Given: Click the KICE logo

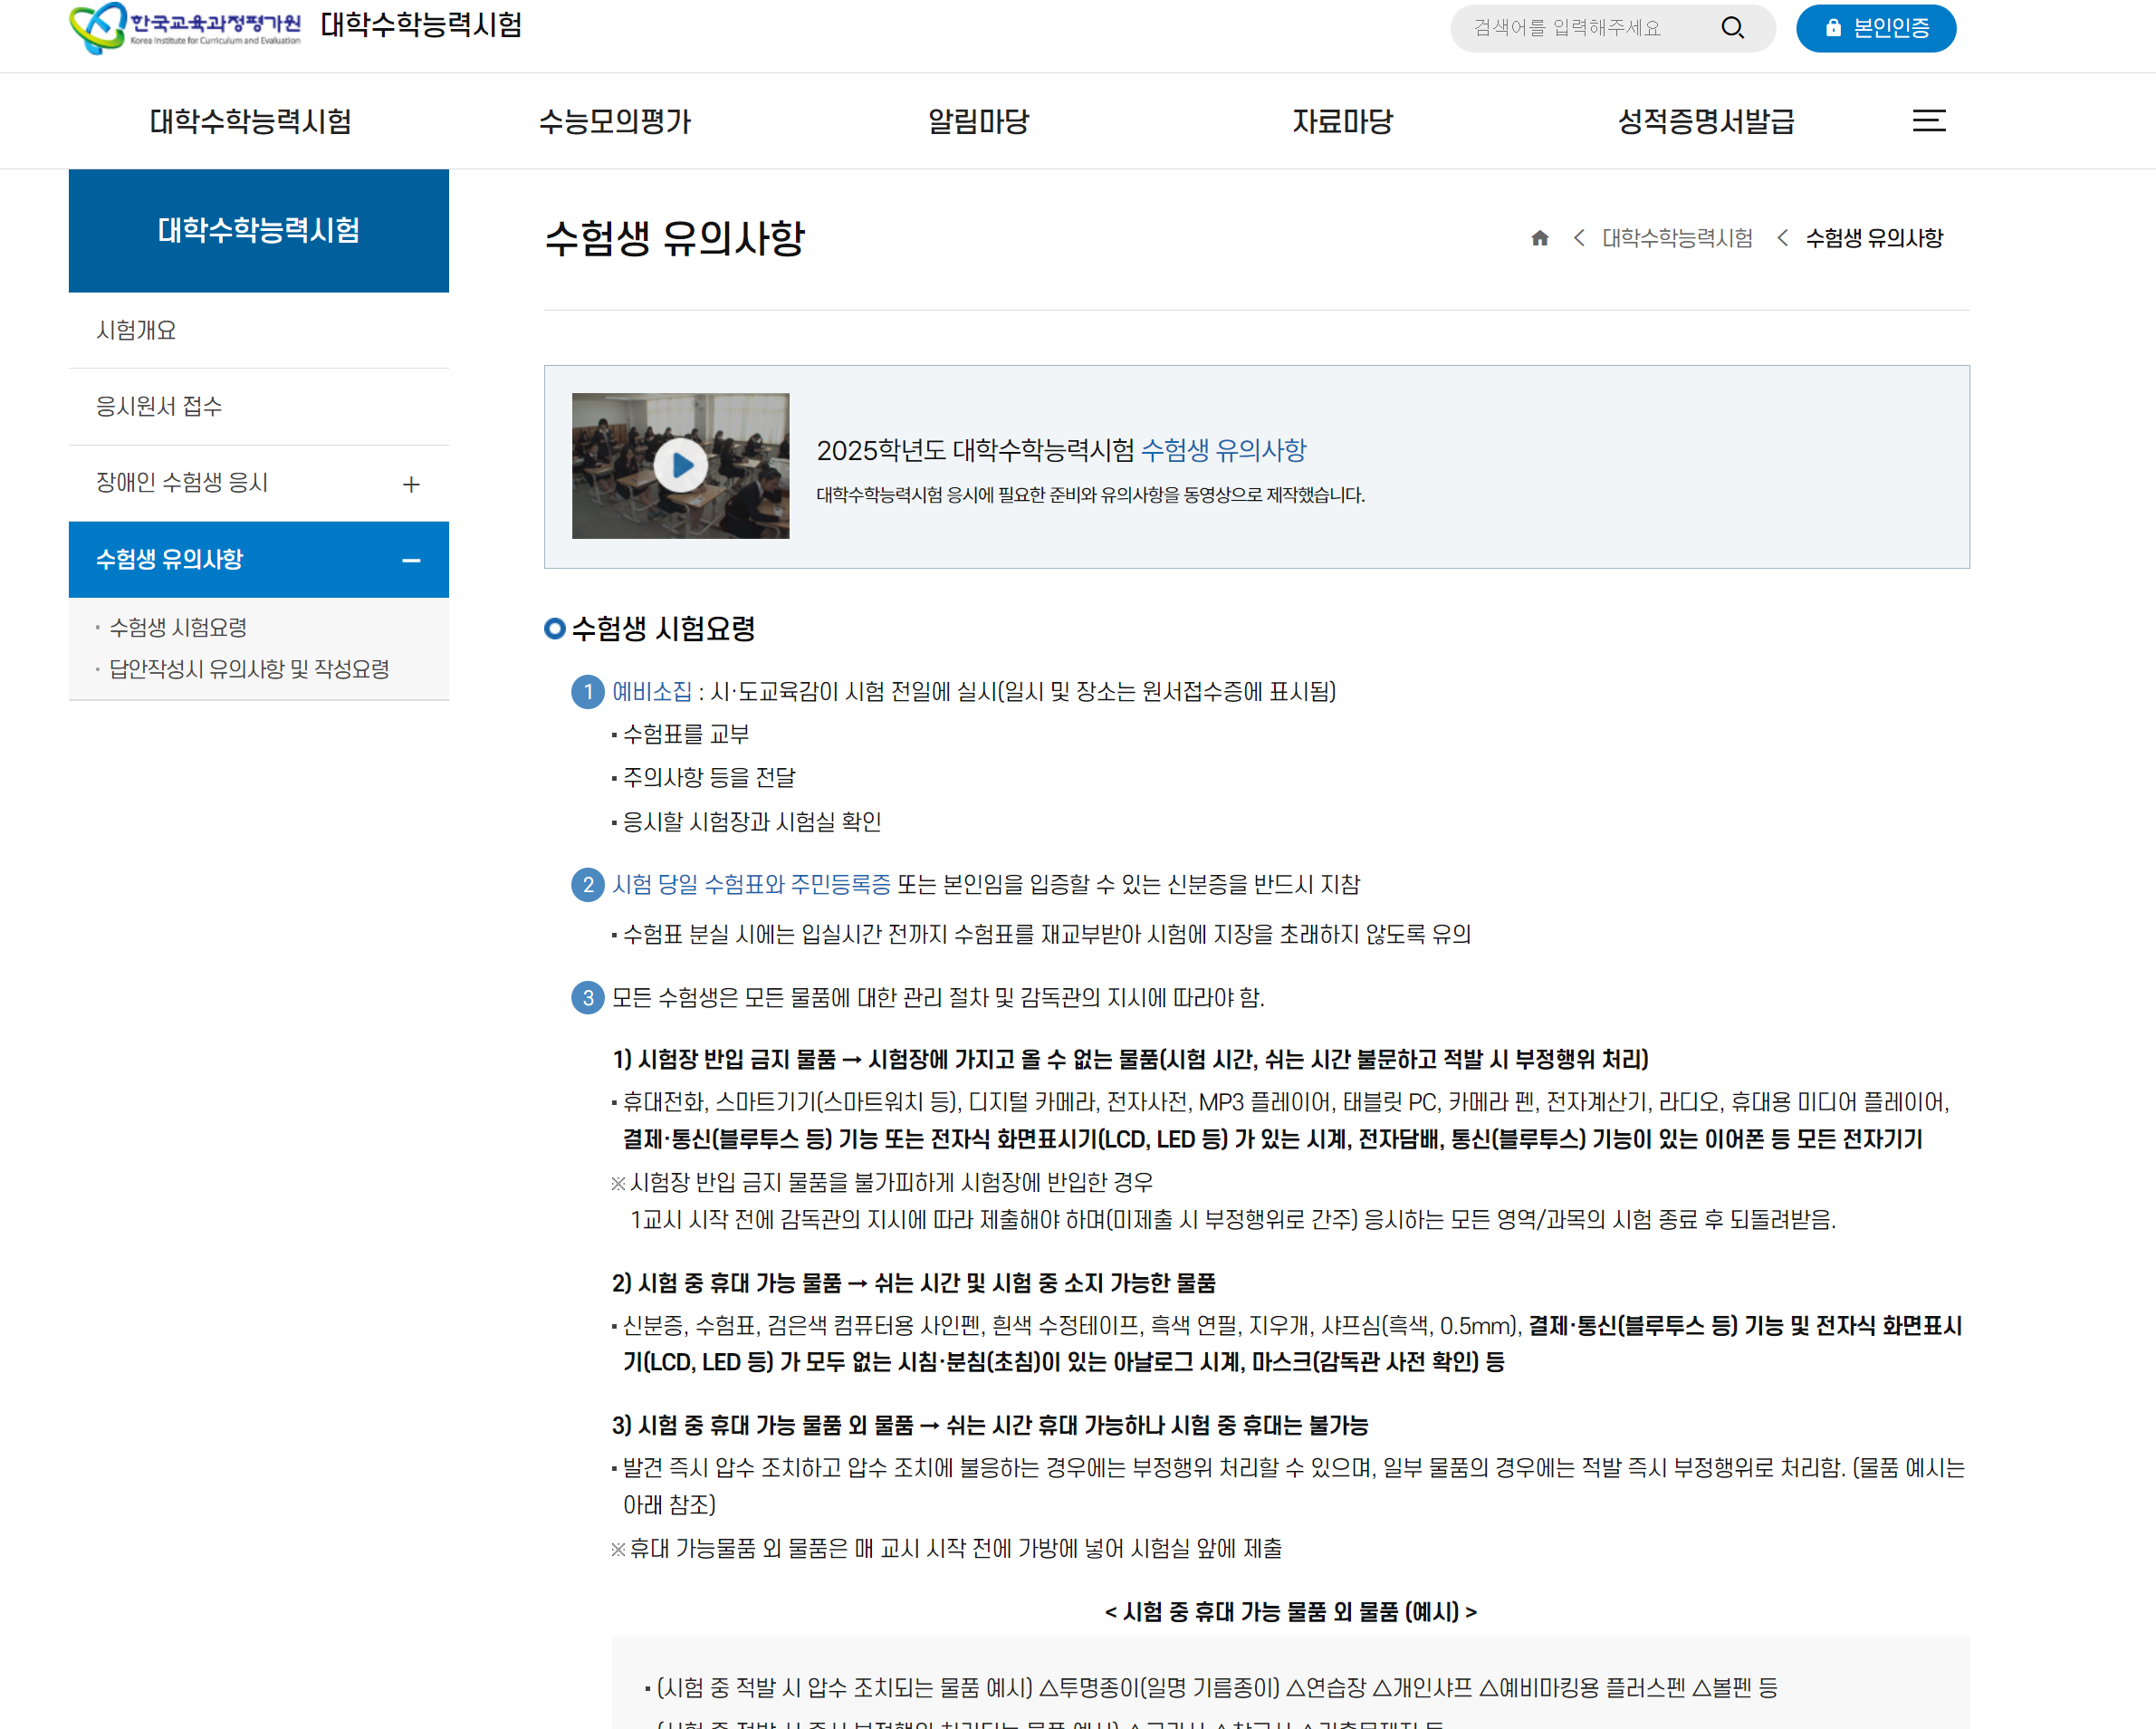Looking at the screenshot, I should click(185, 27).
